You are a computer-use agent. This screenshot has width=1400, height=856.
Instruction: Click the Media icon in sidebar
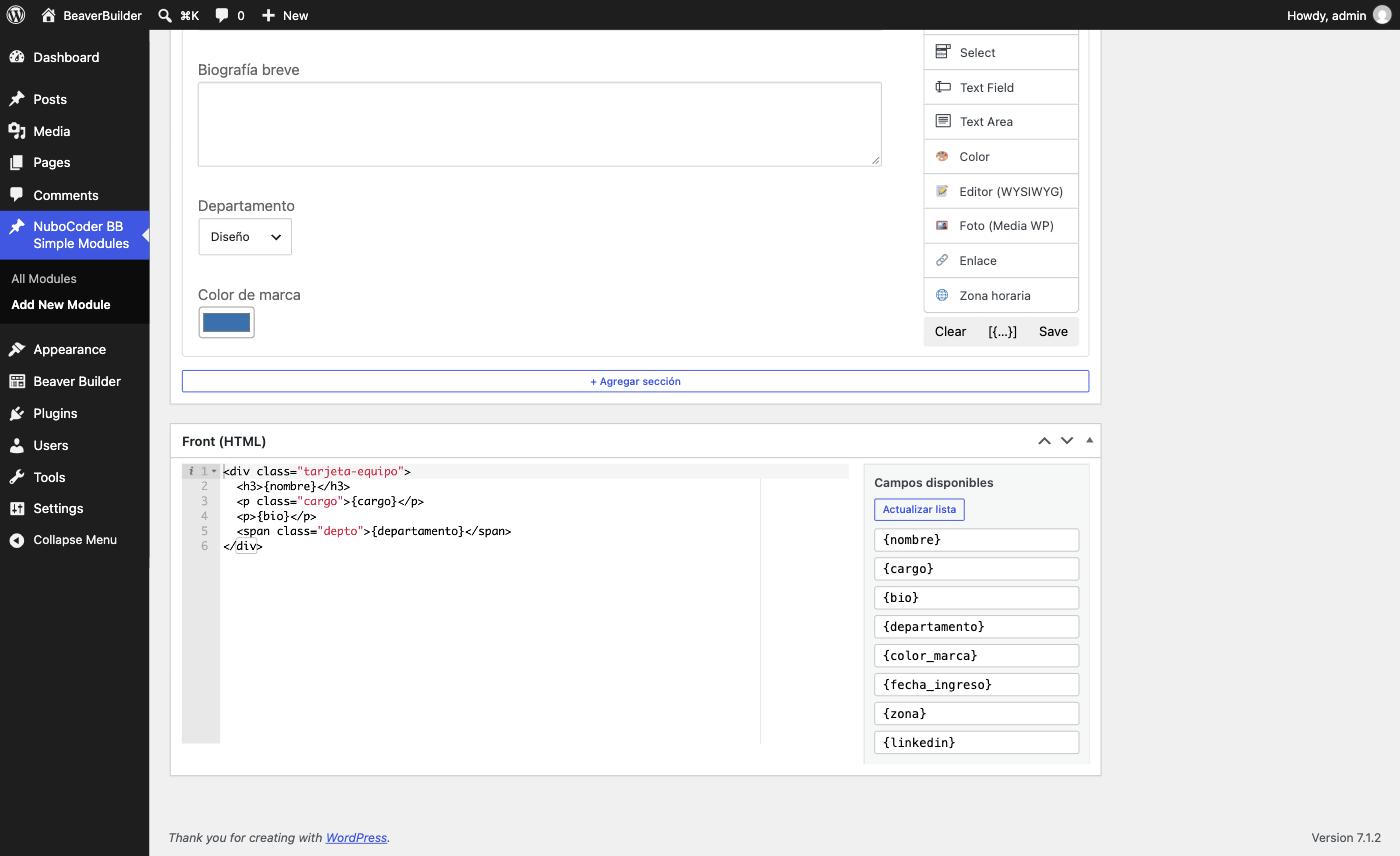click(x=17, y=131)
